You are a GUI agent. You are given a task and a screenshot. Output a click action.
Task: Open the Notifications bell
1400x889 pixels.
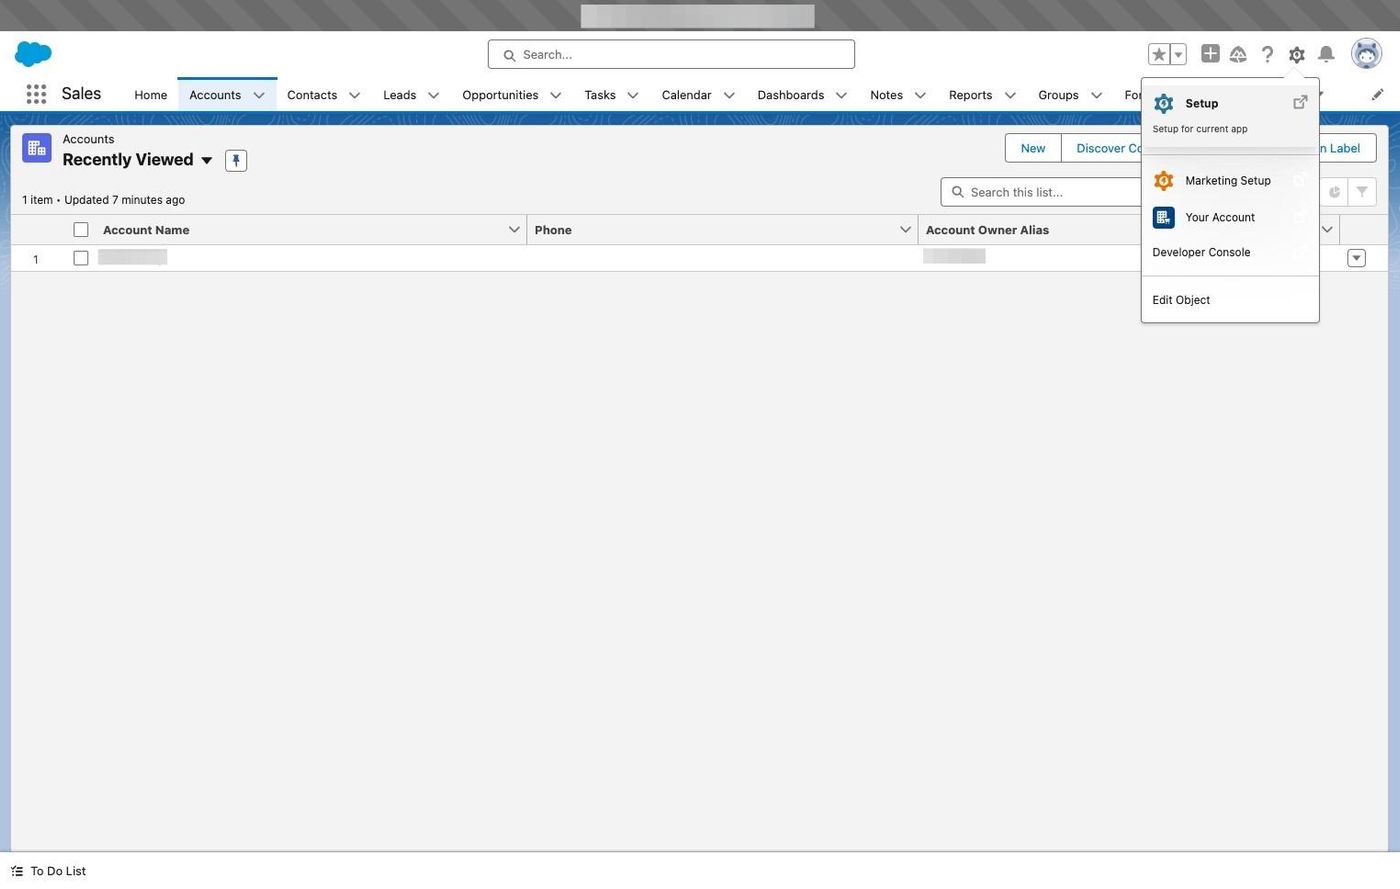1326,54
